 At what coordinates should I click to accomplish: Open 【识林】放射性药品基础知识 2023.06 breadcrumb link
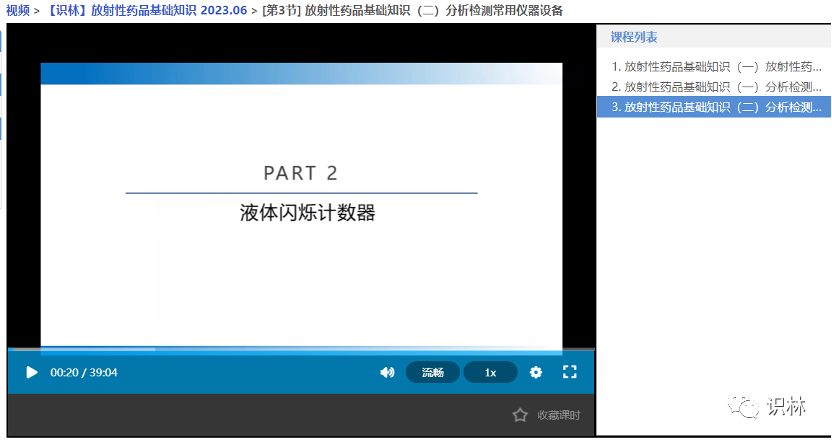point(146,11)
